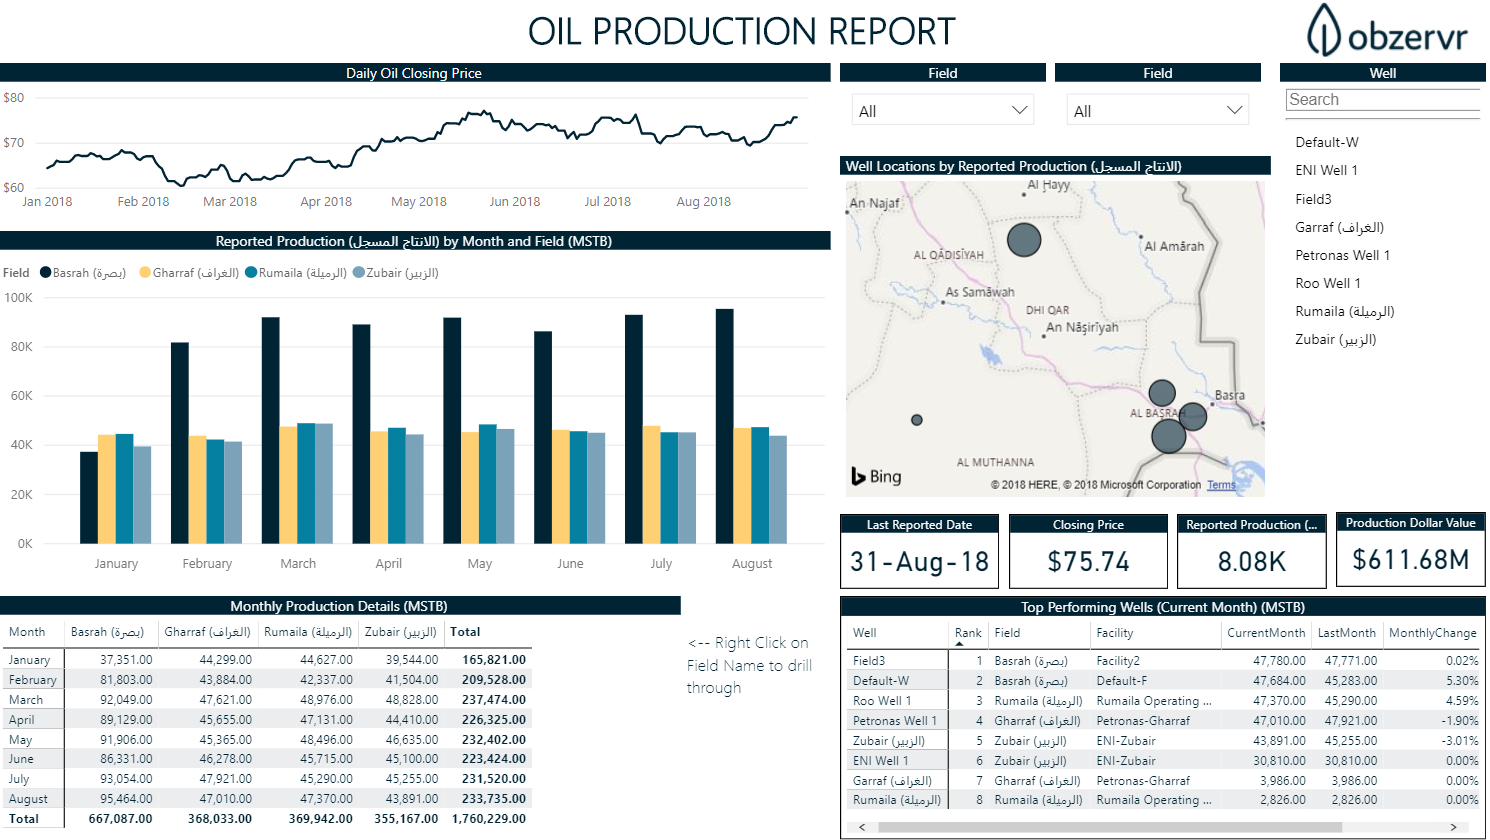This screenshot has width=1490, height=840.
Task: Click May 2018 on the price chart axis
Action: tap(419, 202)
